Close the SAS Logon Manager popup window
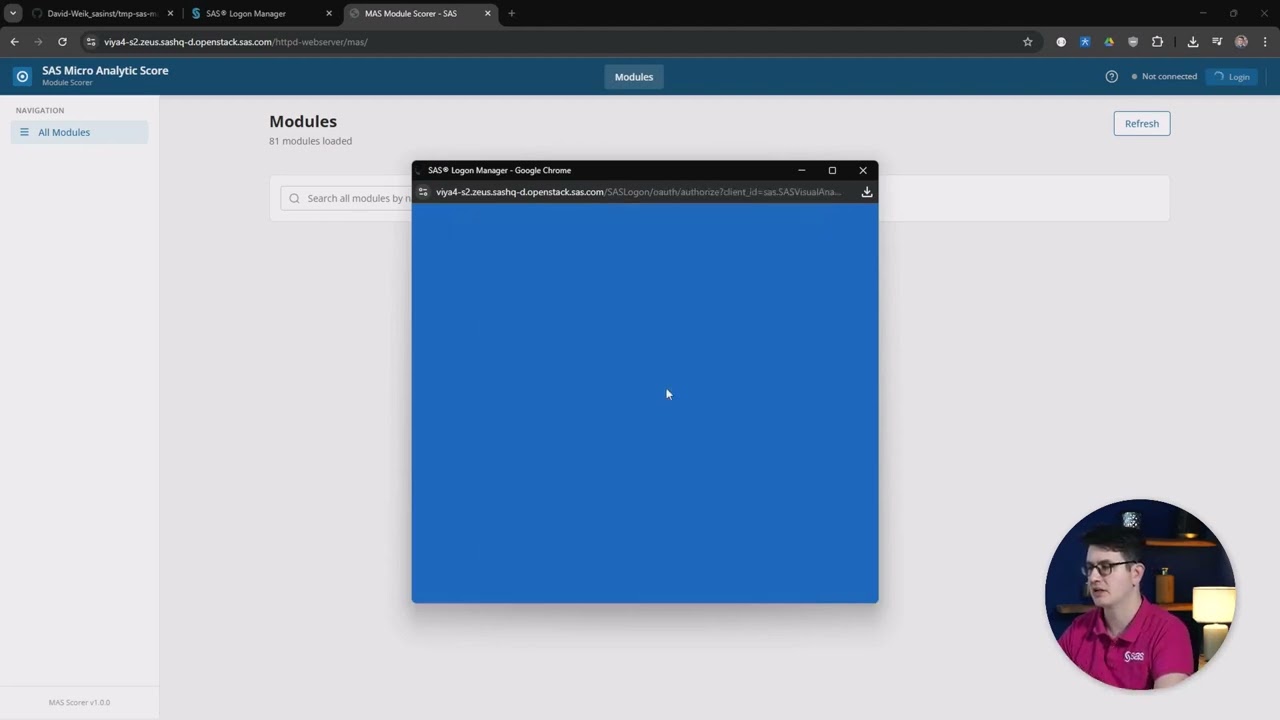The image size is (1280, 720). click(863, 170)
